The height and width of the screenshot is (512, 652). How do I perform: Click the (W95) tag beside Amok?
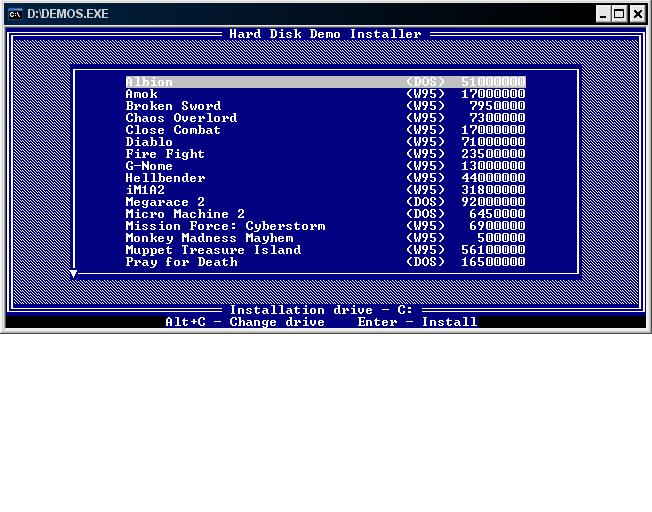pos(425,94)
